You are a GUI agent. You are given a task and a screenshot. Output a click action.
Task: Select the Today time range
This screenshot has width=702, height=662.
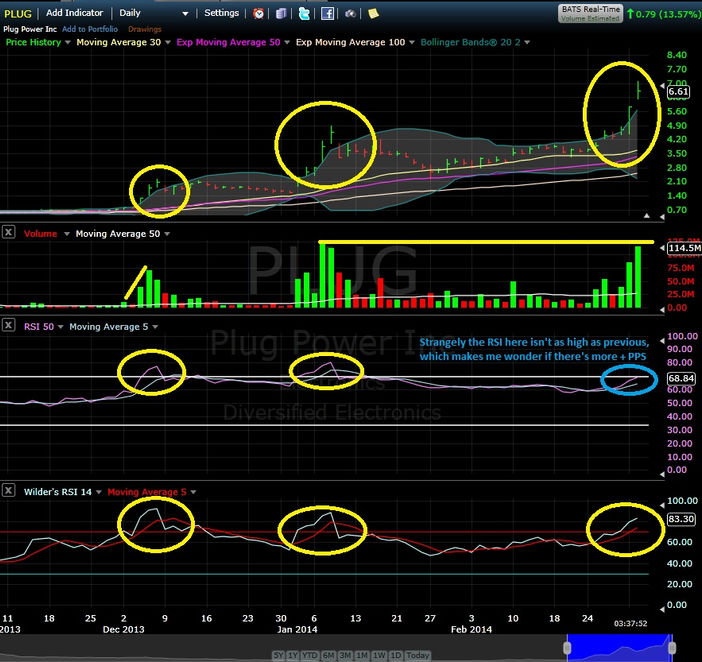click(417, 655)
